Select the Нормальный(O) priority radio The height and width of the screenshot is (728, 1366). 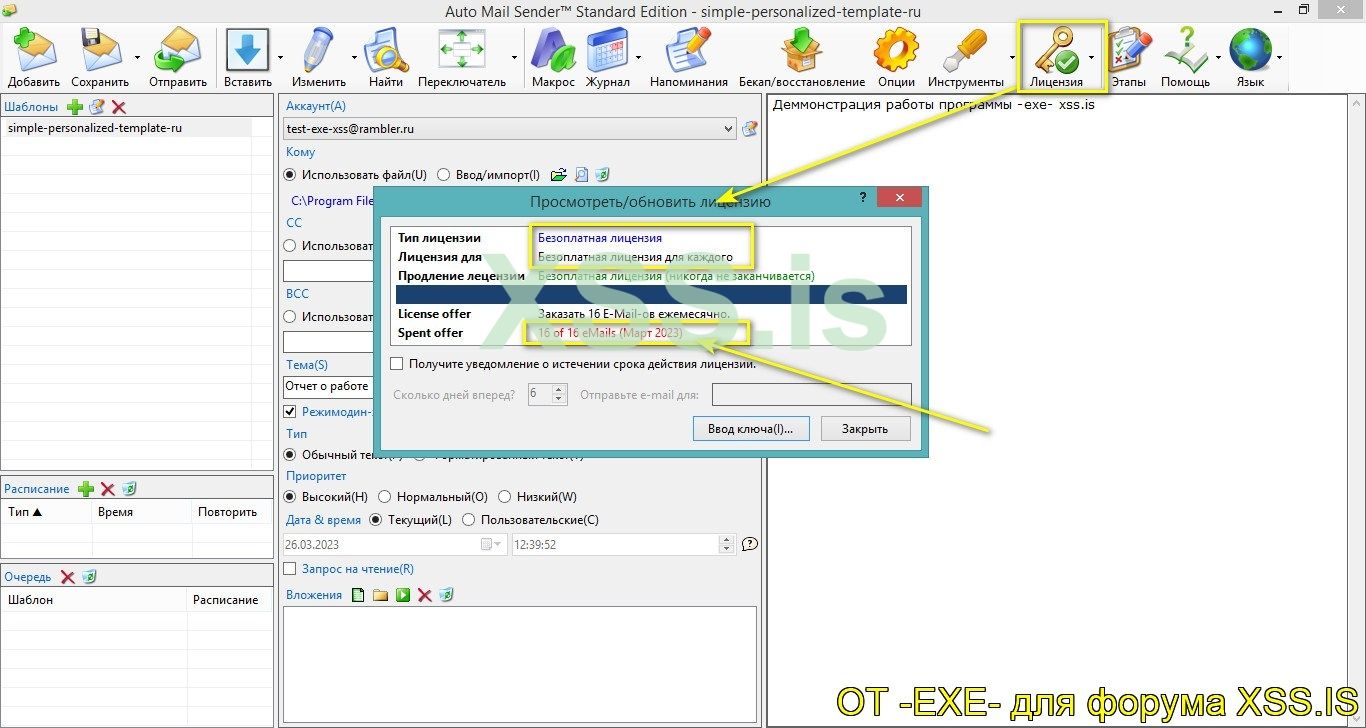pyautogui.click(x=385, y=497)
